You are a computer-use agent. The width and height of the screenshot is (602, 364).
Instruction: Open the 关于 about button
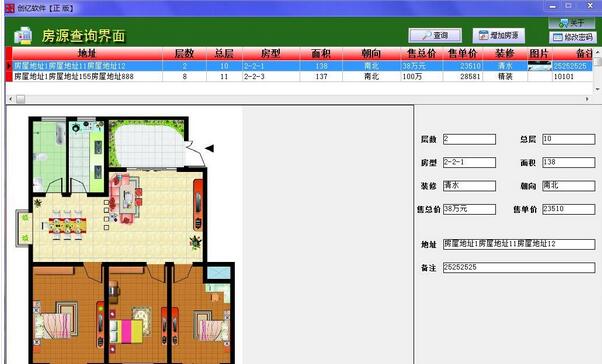572,23
